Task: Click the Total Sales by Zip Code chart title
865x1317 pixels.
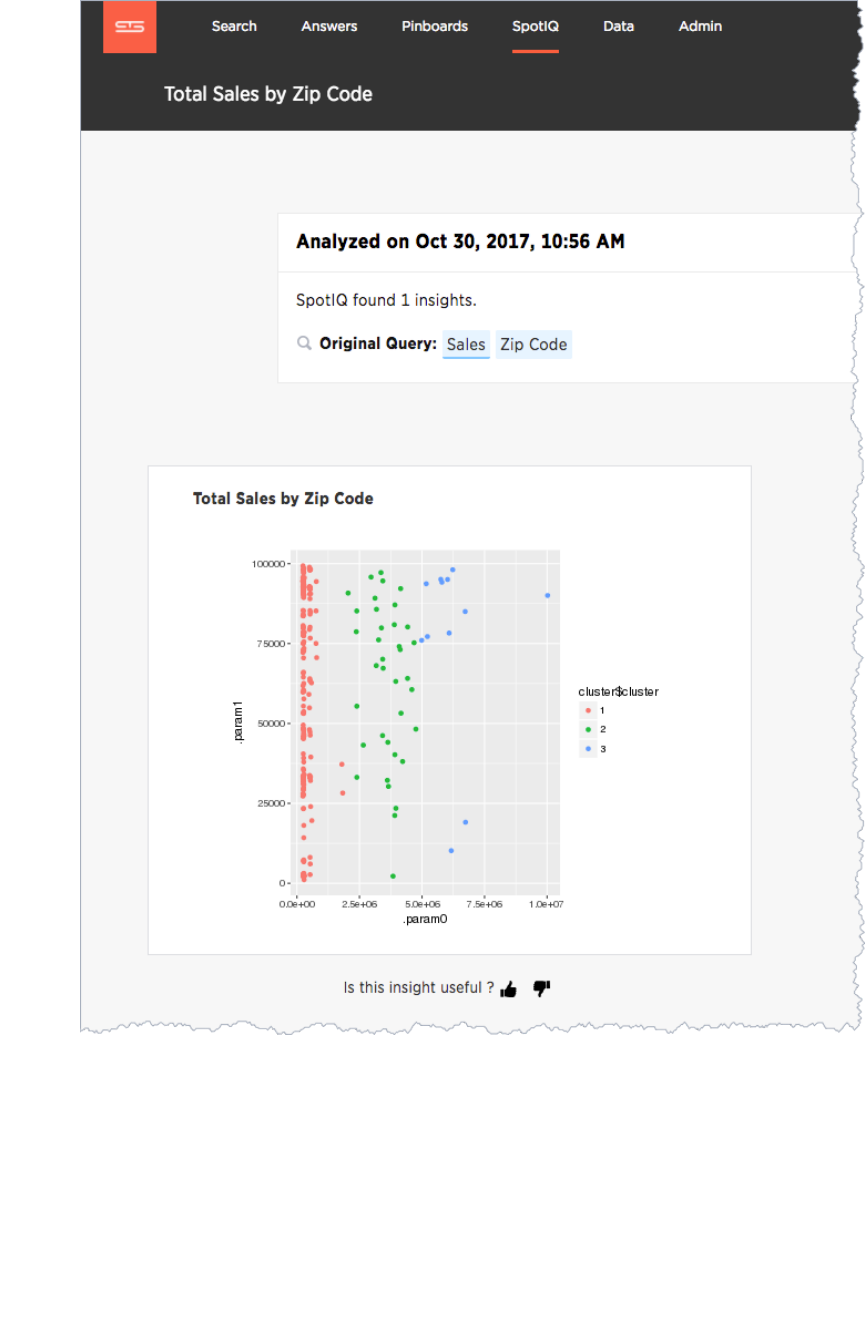Action: pyautogui.click(x=283, y=498)
